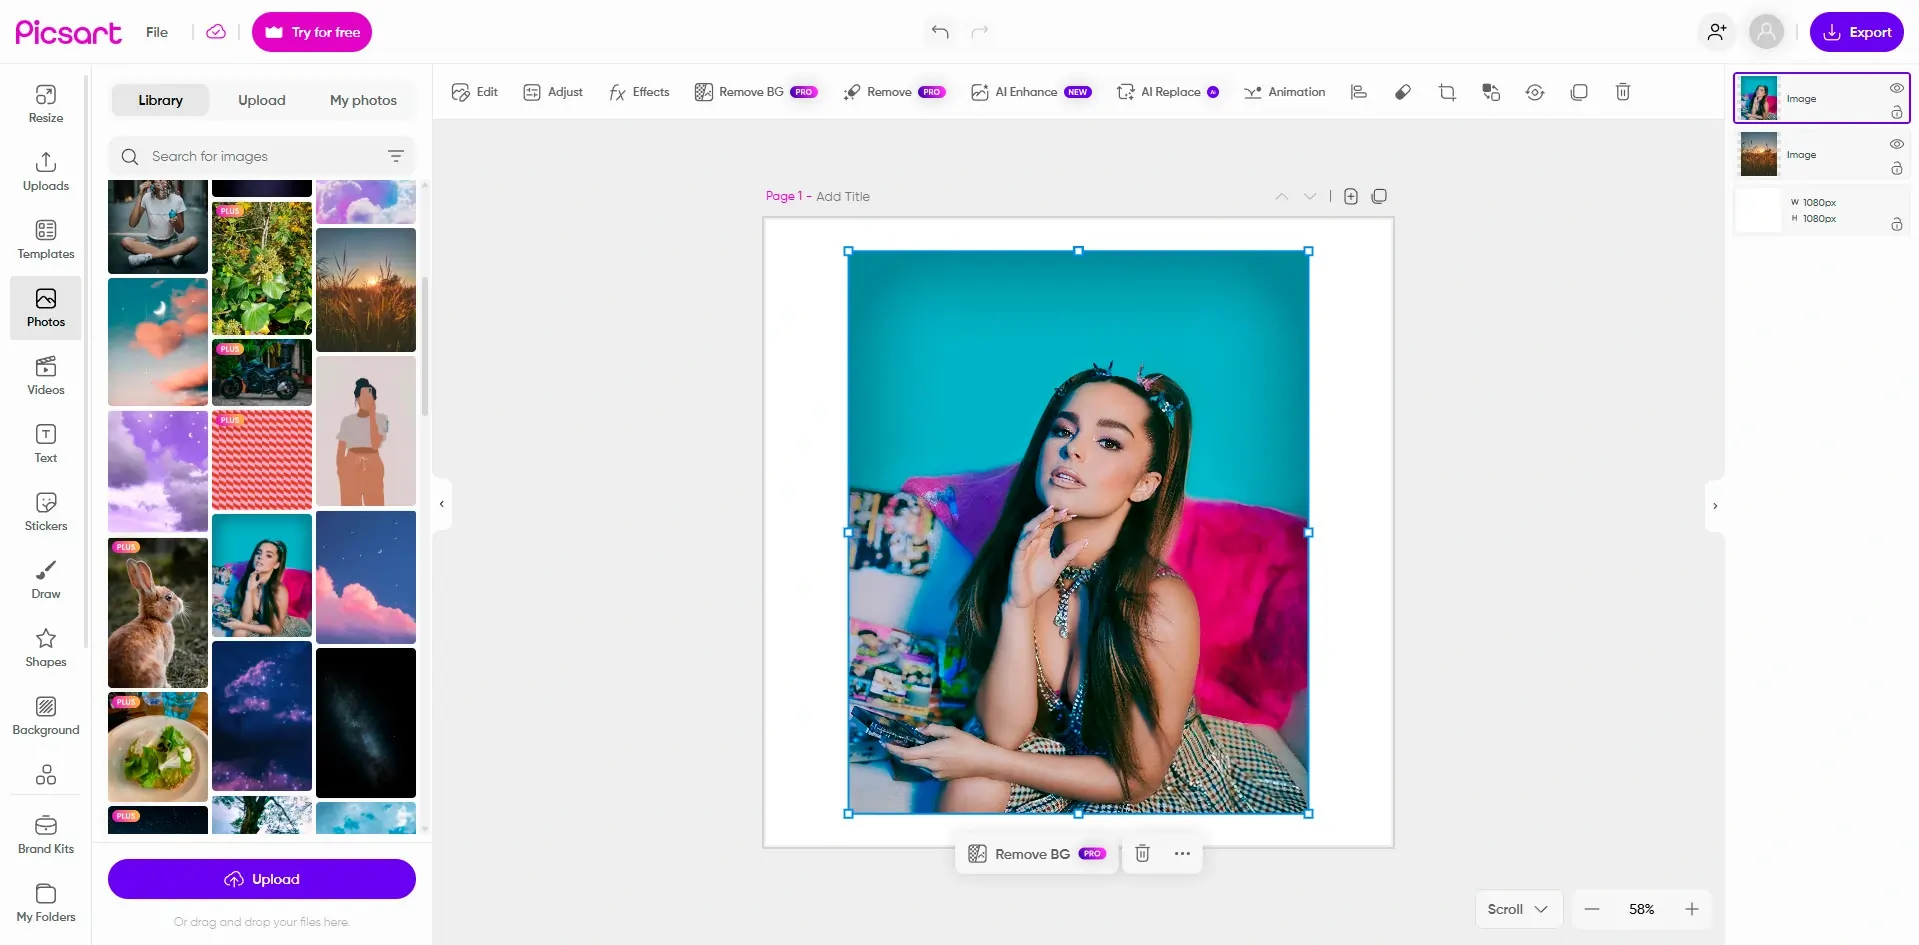Apply AI Enhance

(1031, 92)
